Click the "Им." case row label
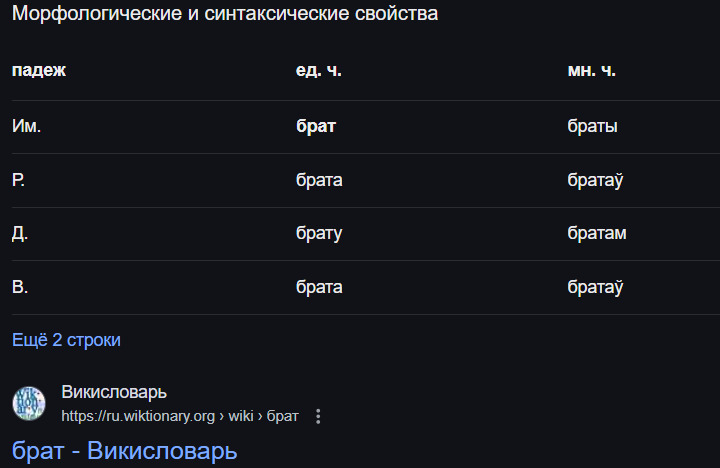 coord(27,127)
